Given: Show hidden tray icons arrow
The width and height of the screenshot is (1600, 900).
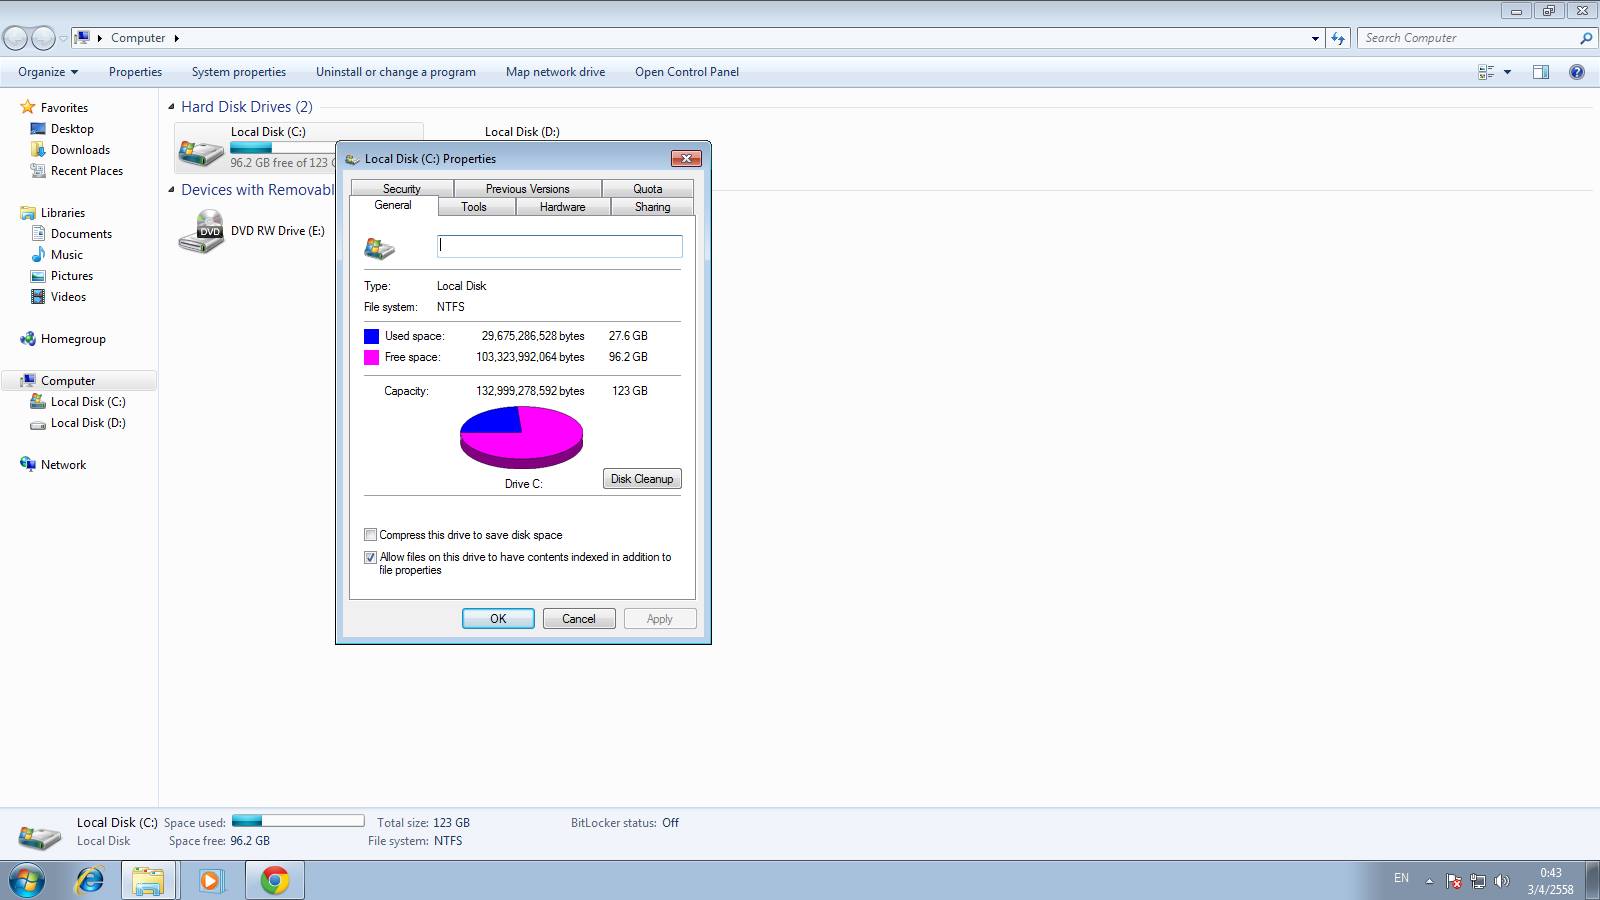Looking at the screenshot, I should (1429, 881).
